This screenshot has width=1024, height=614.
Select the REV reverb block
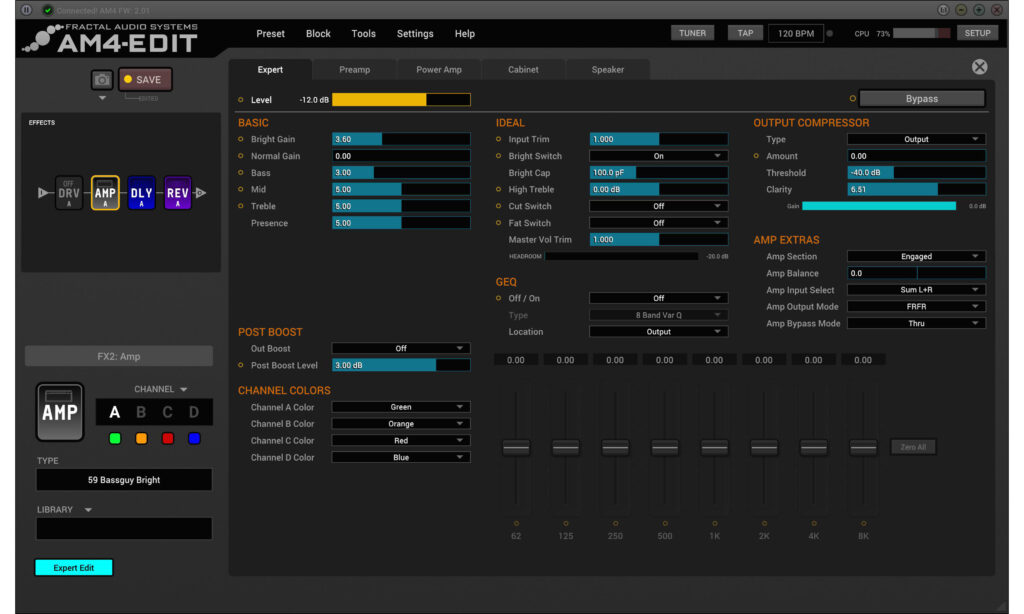[177, 193]
